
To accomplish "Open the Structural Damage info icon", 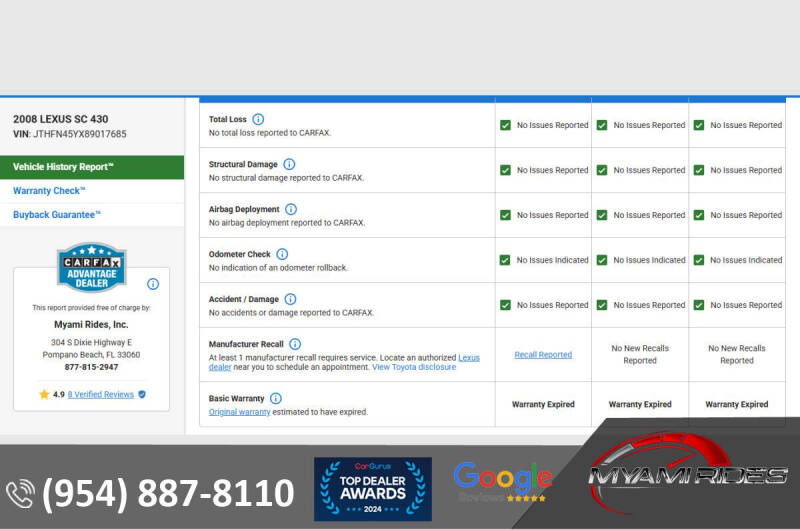I will point(289,164).
